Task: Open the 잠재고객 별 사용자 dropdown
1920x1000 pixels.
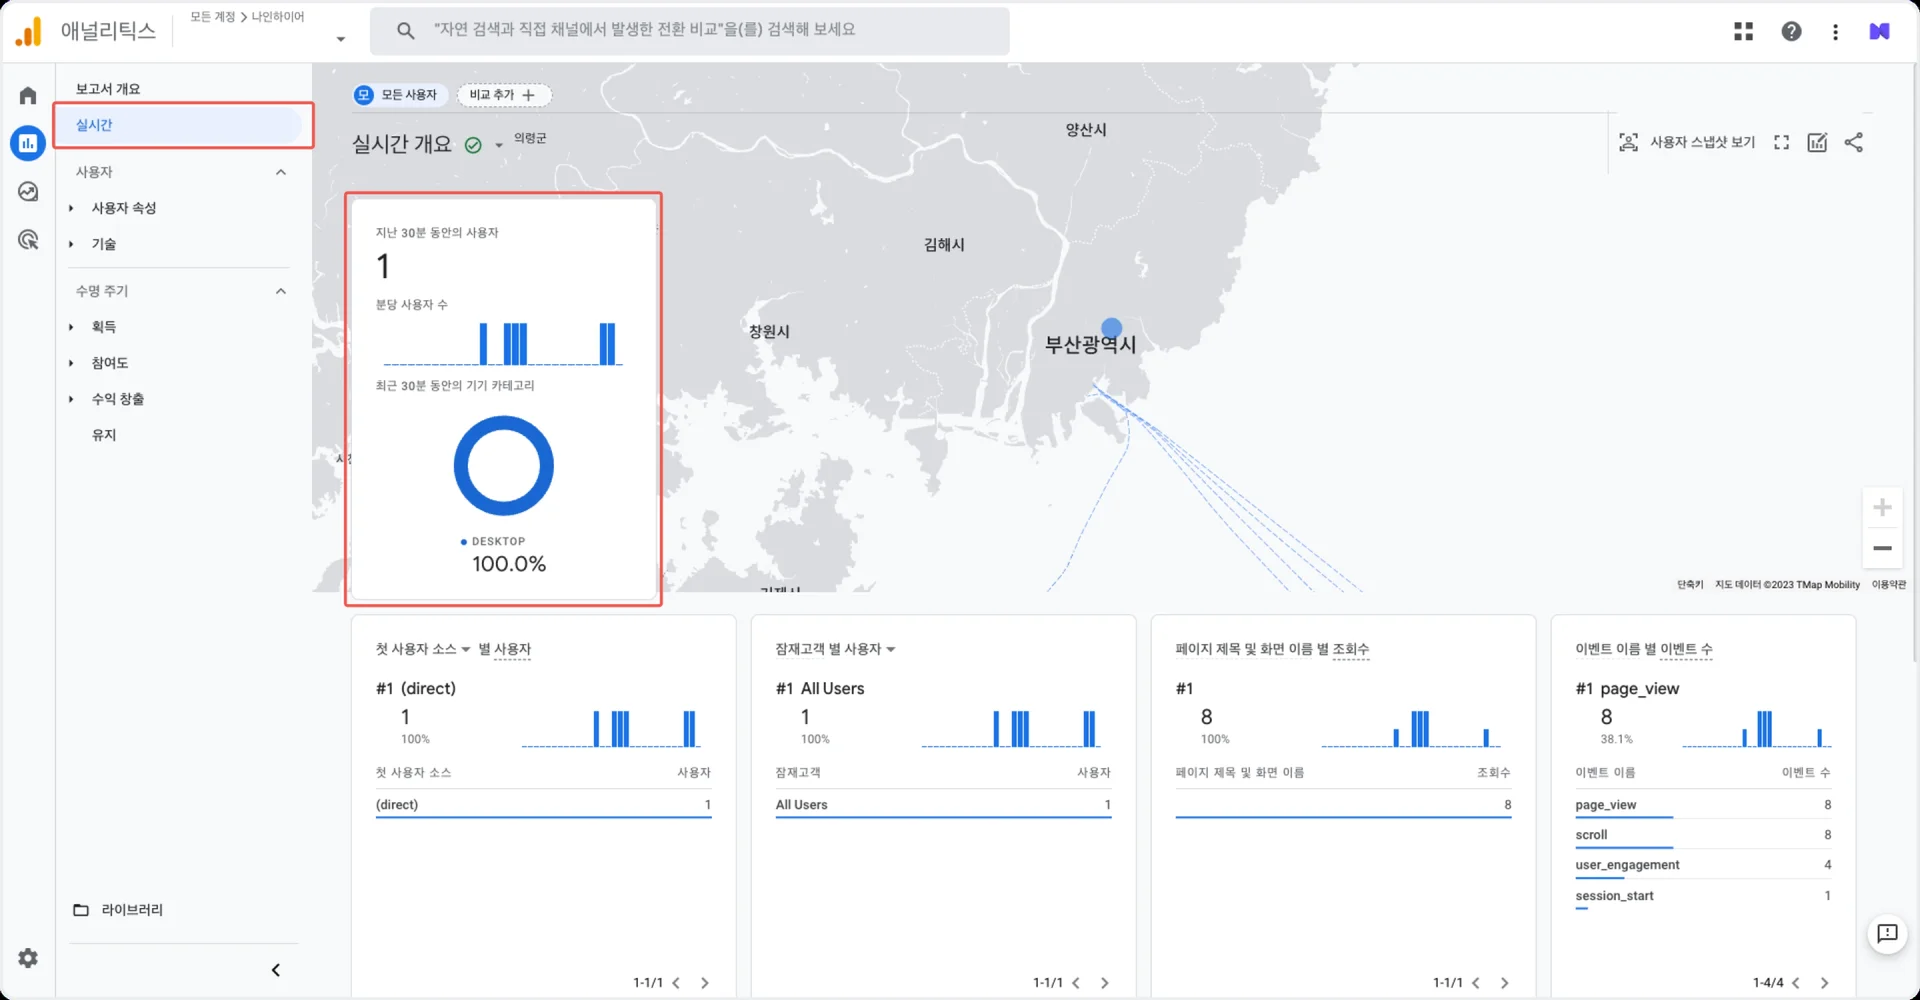Action: click(x=835, y=649)
